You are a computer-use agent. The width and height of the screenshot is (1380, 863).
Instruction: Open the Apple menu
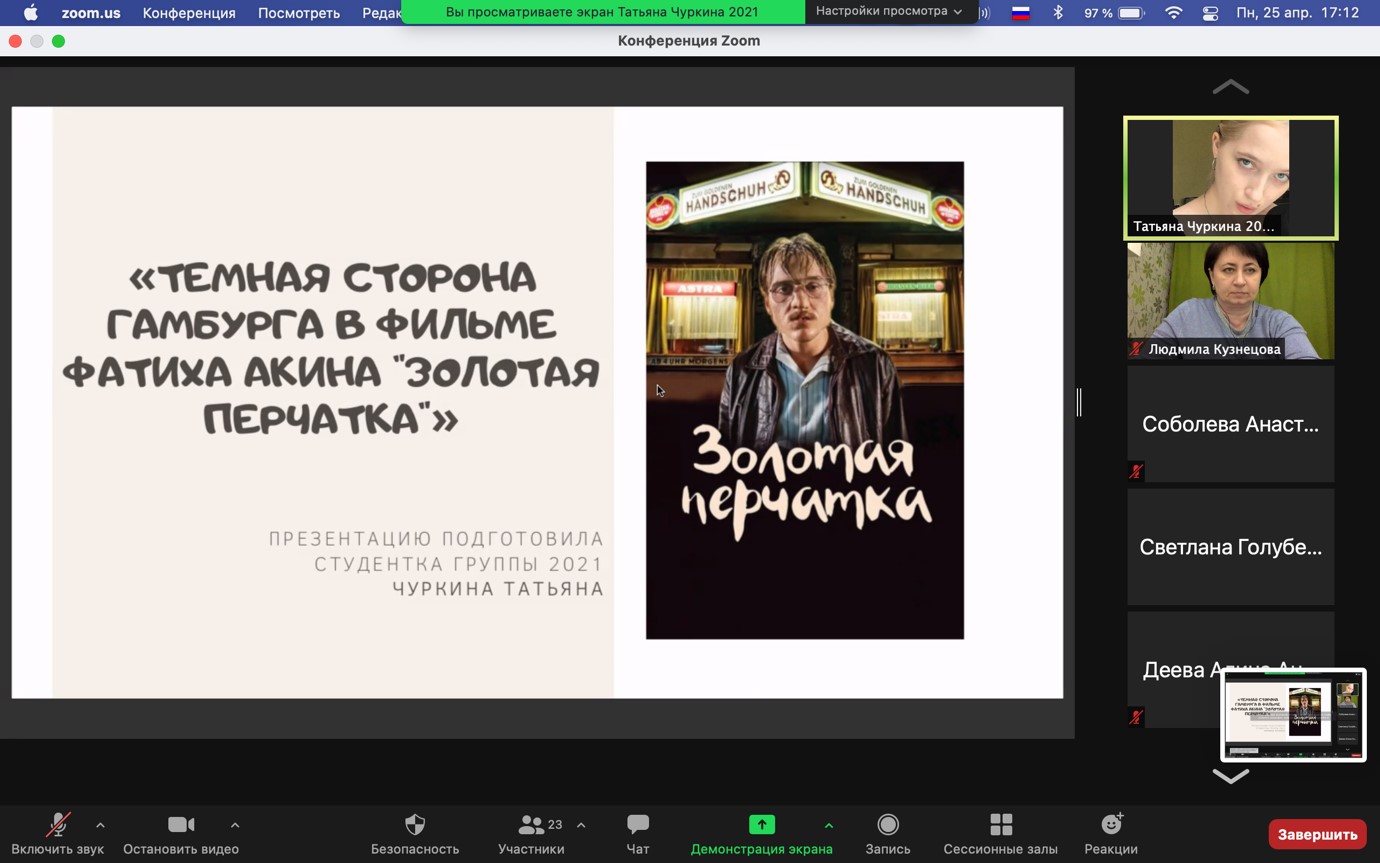click(30, 12)
